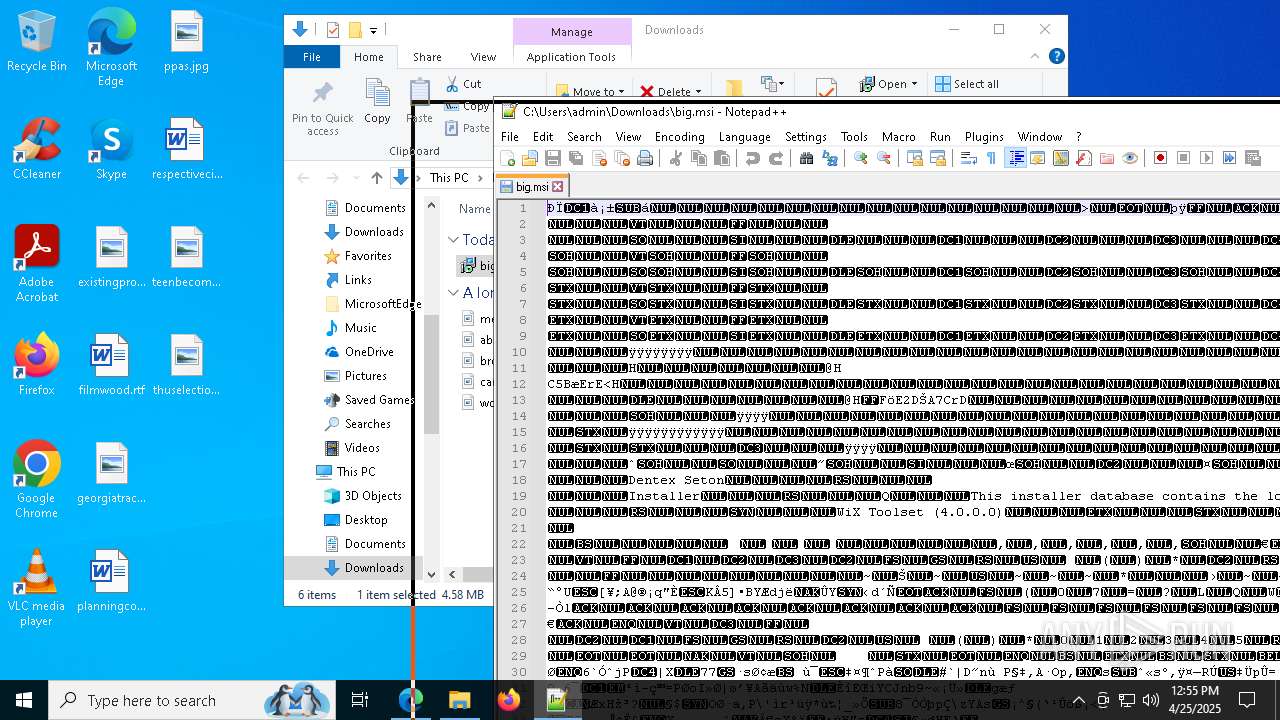Click the taskbar search box
Viewport: 1280px width, 720px height.
(x=191, y=700)
